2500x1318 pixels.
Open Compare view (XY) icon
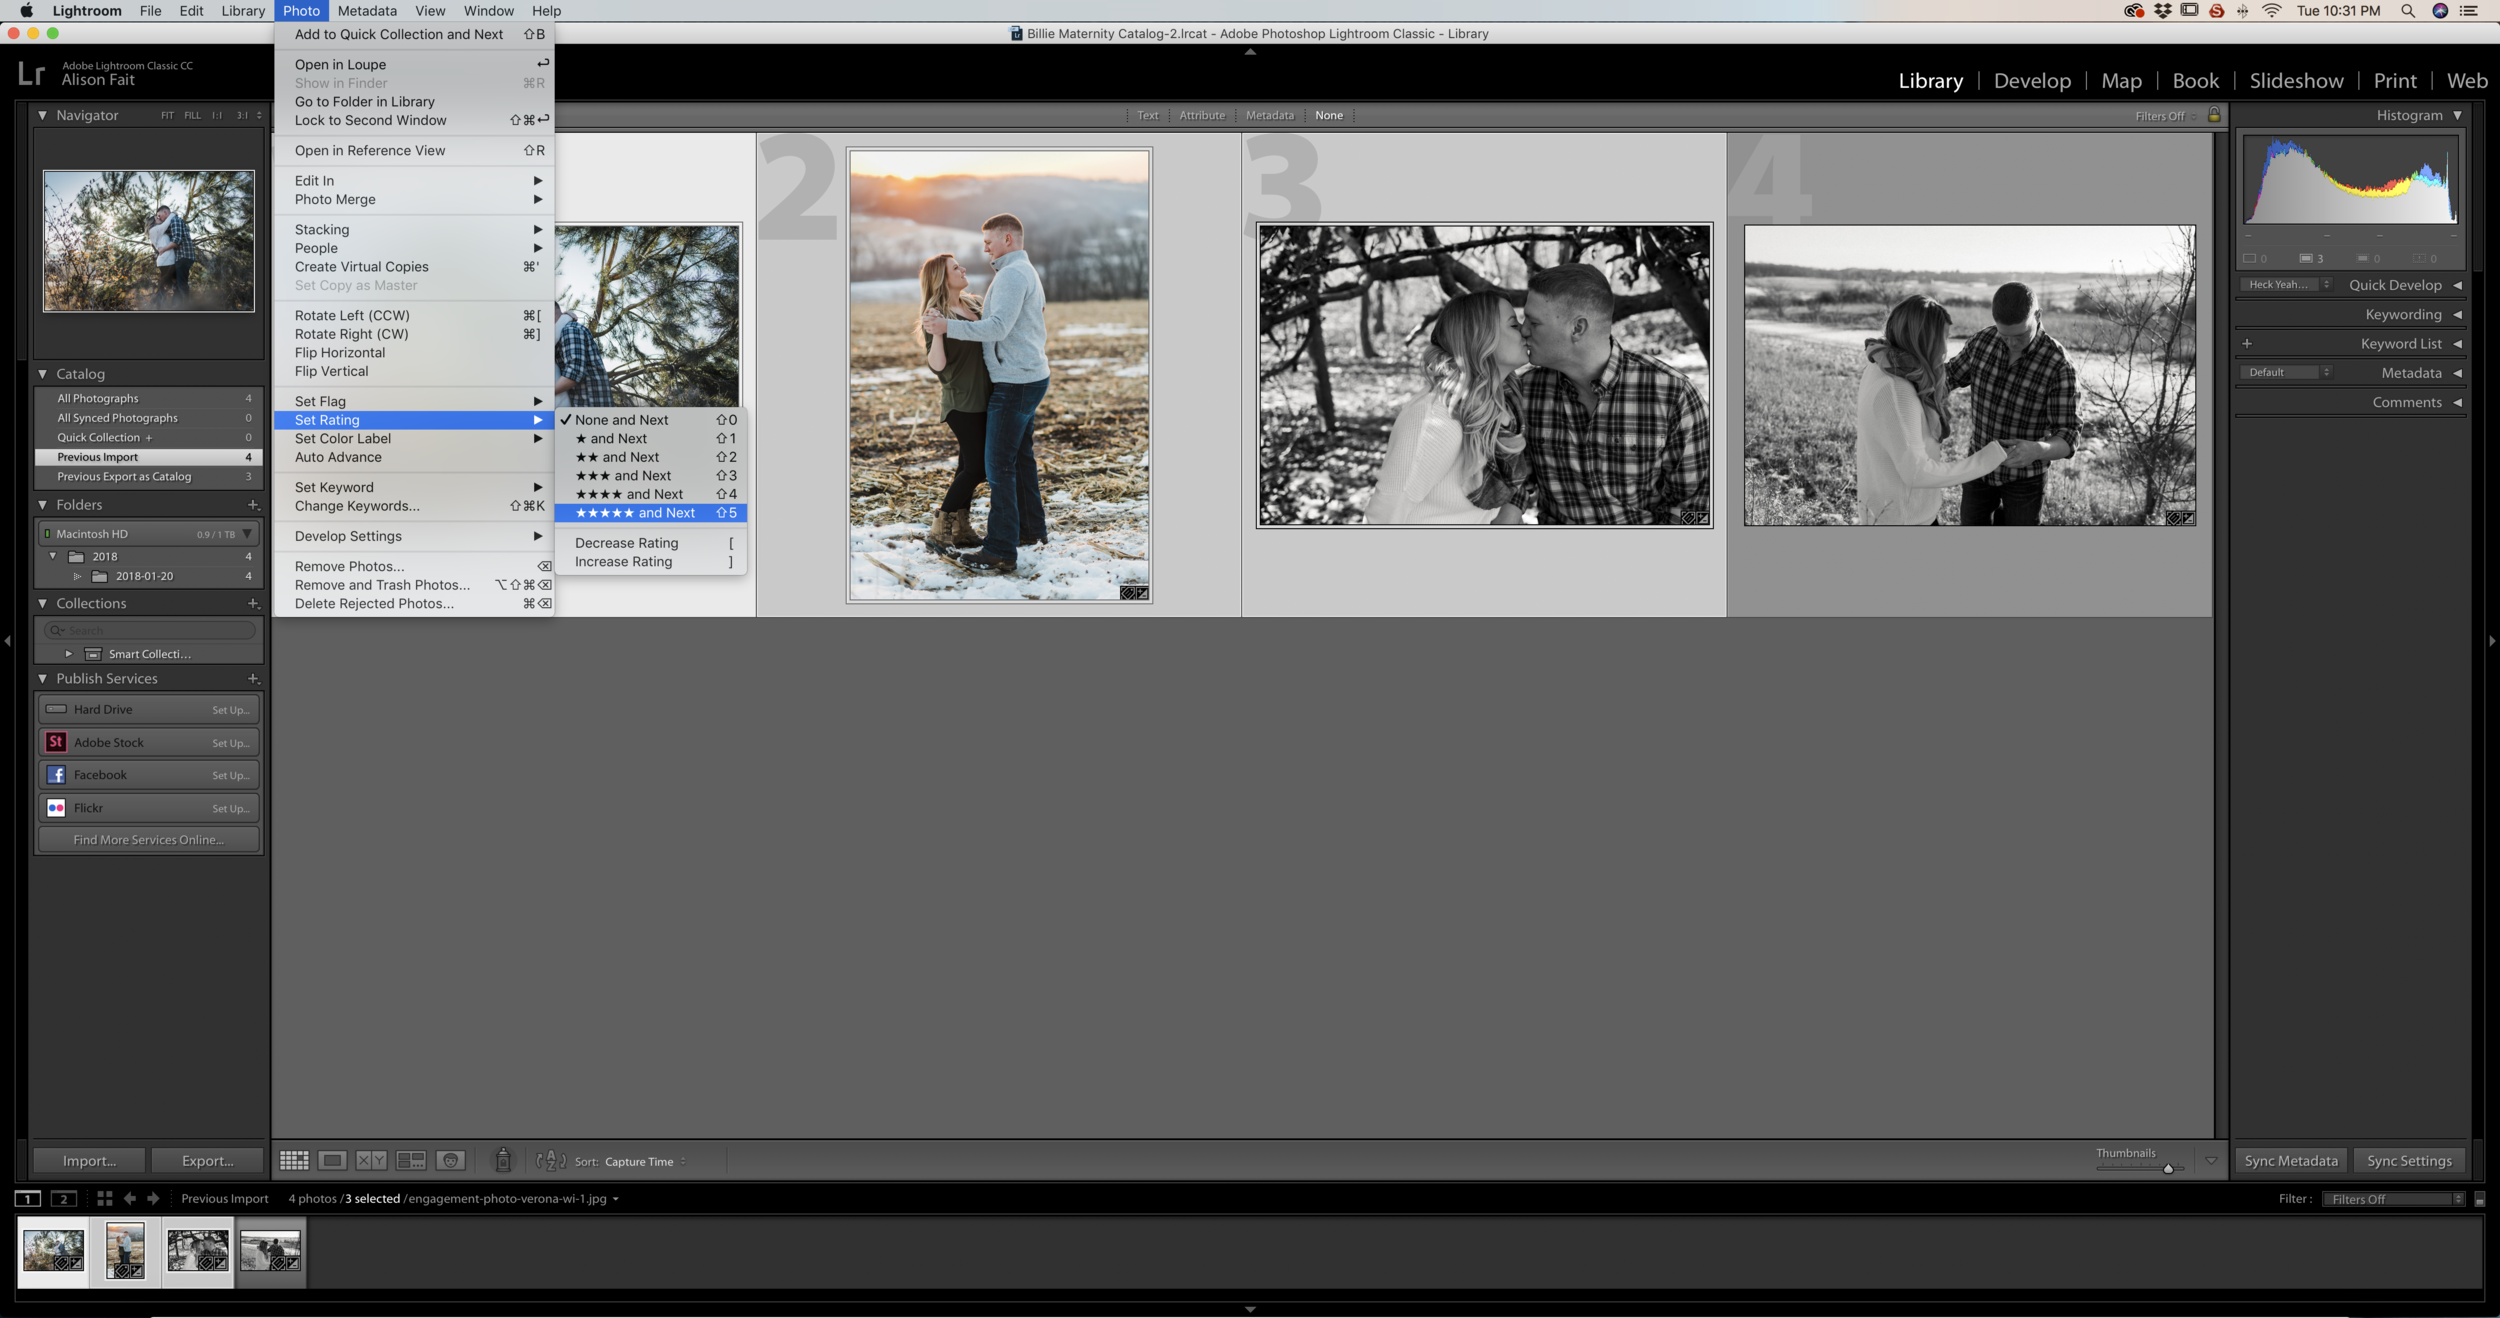click(371, 1160)
